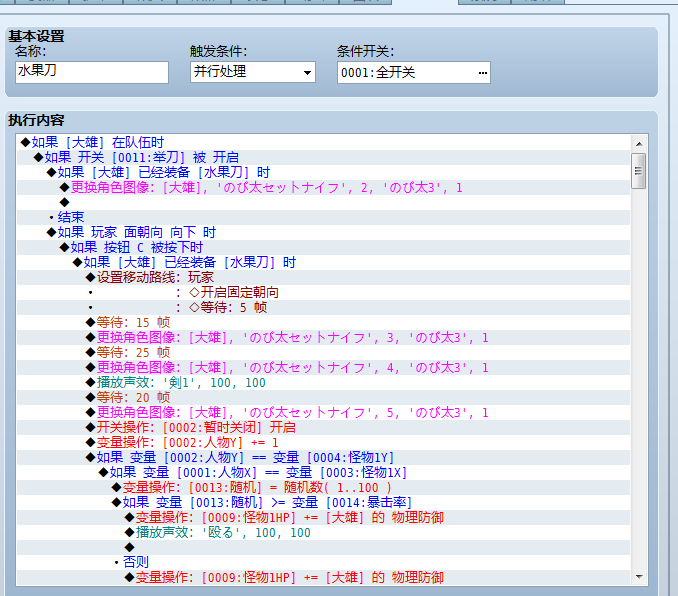Image resolution: width=678 pixels, height=596 pixels.
Task: Select the 更换角色图像 line with parameter 3
Action: (x=323, y=337)
